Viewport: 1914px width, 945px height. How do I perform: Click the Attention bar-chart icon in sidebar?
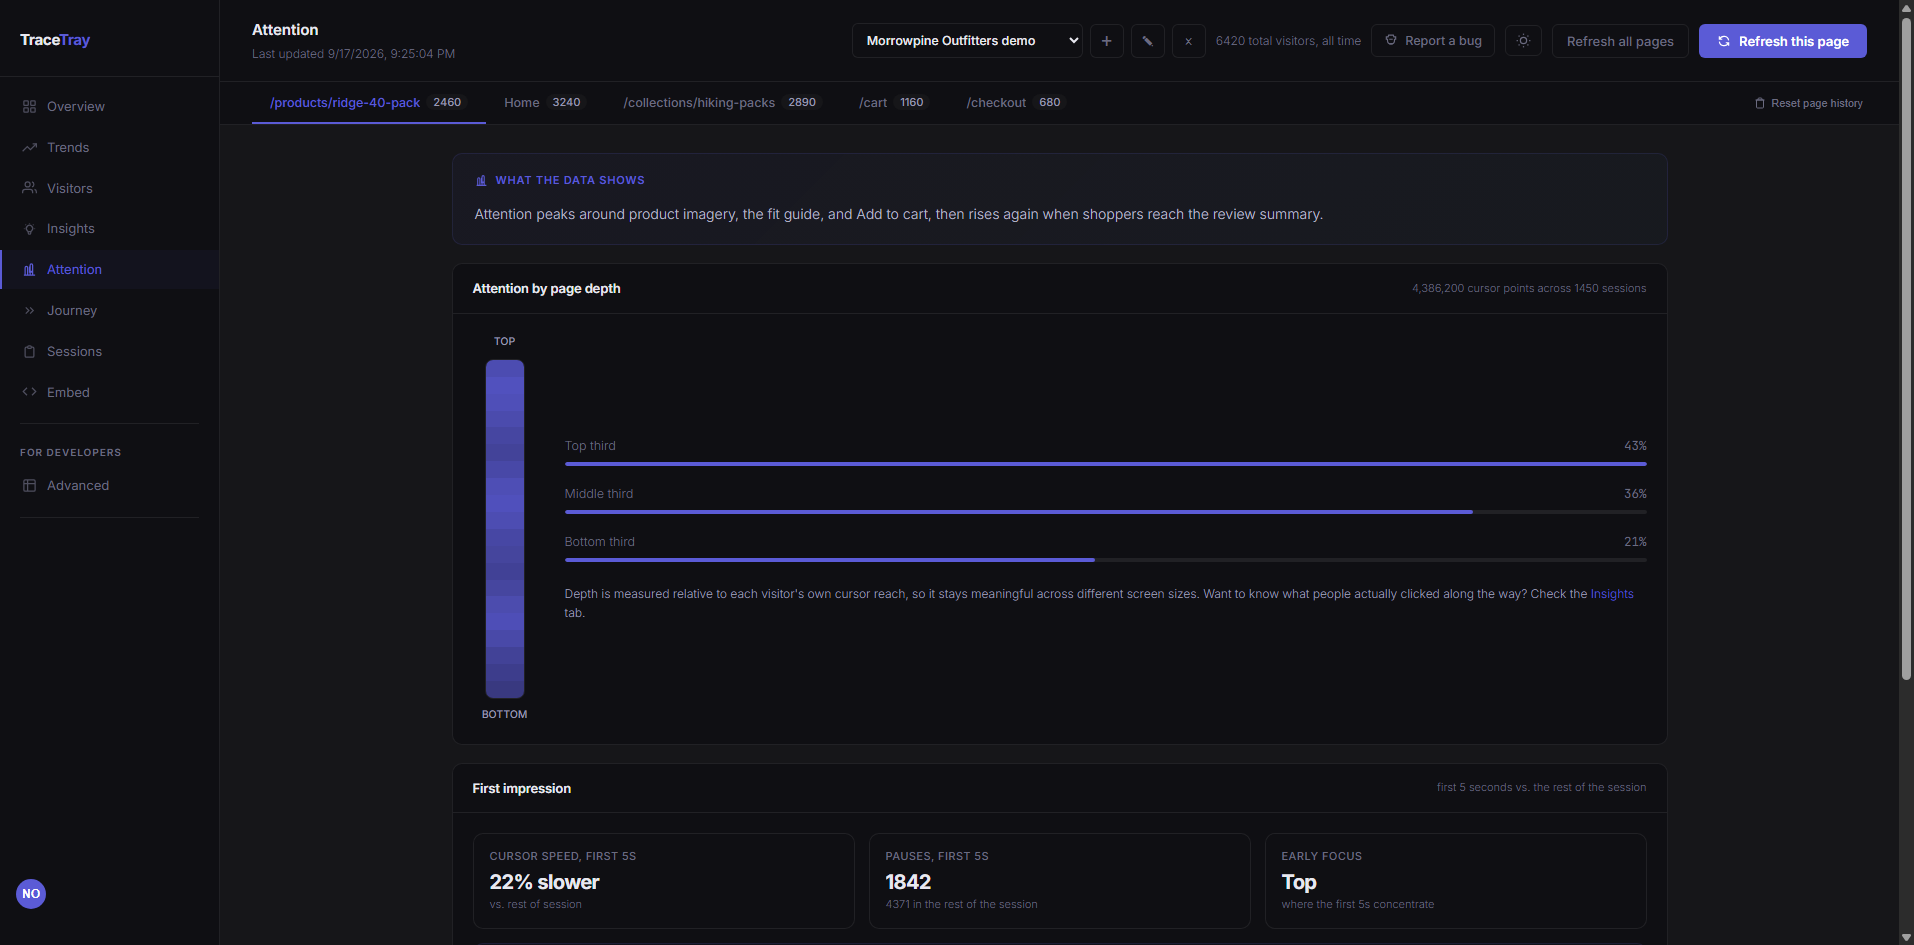(29, 270)
